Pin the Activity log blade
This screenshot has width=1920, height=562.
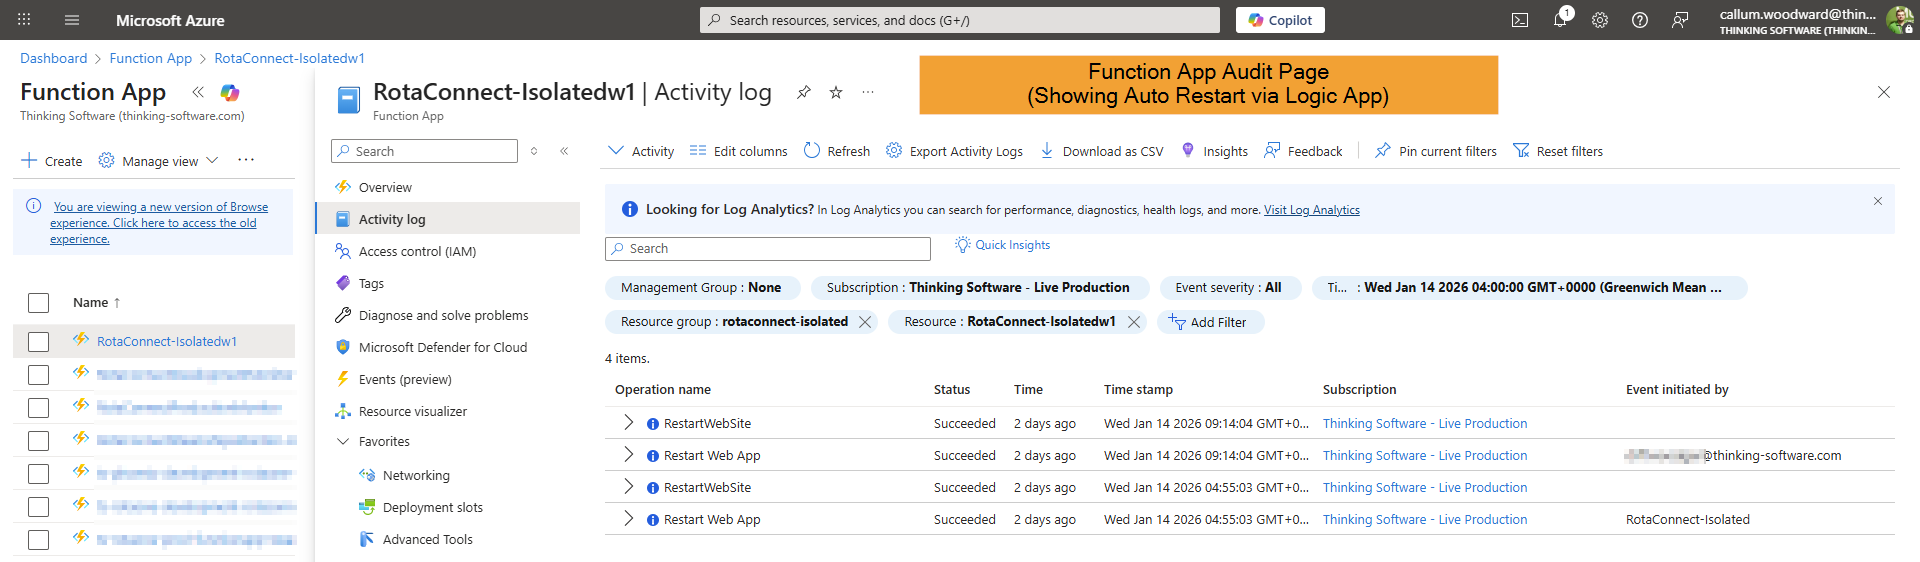pyautogui.click(x=803, y=92)
